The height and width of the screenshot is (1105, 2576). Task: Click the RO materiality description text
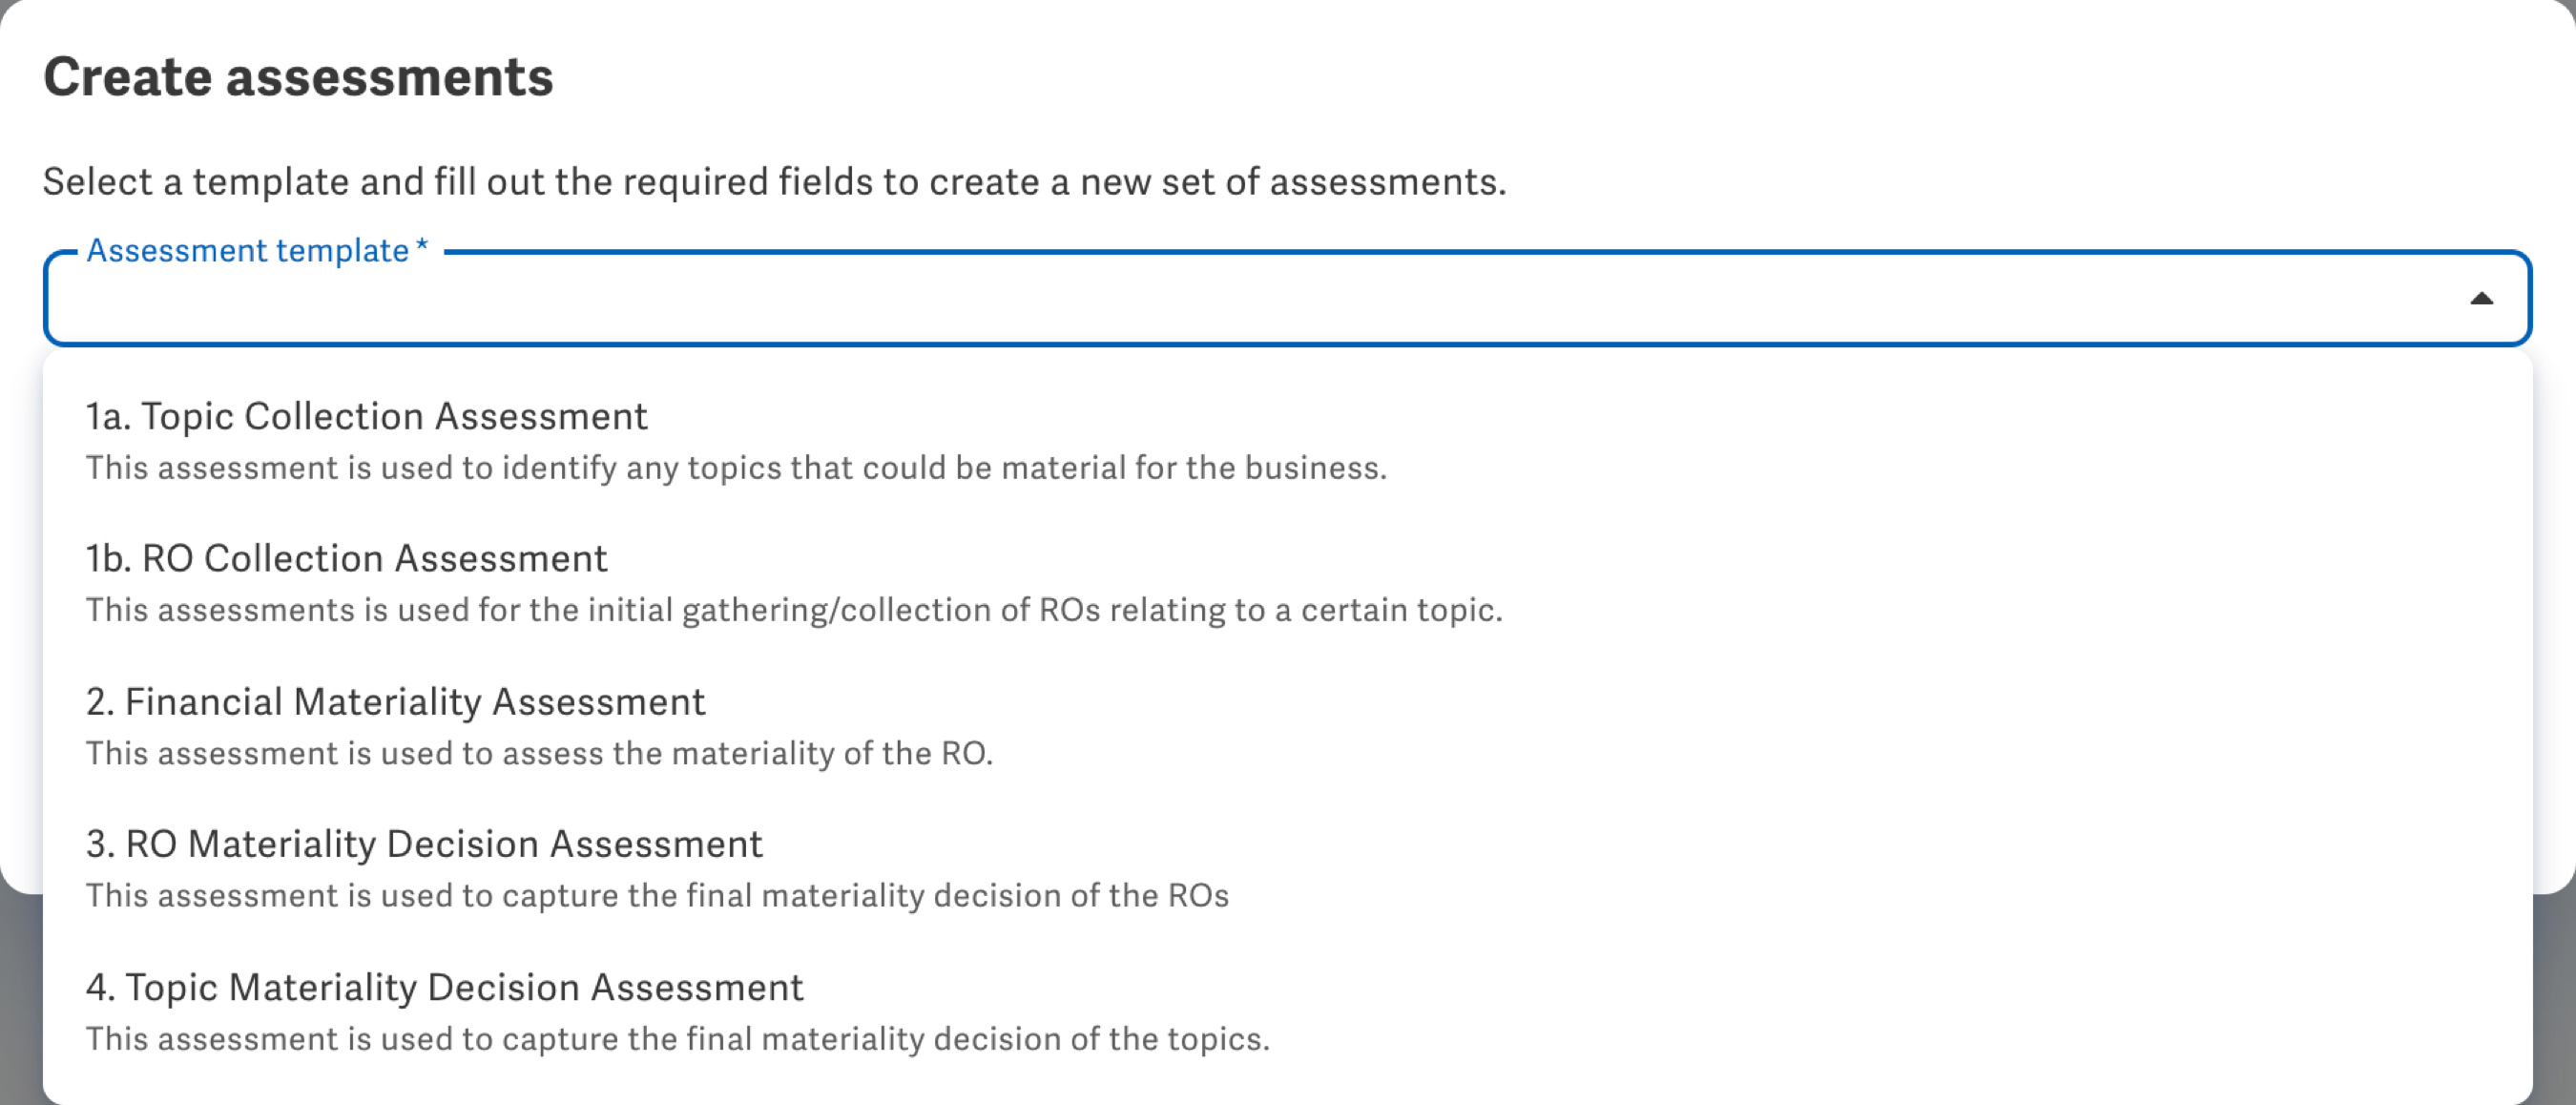click(x=540, y=752)
